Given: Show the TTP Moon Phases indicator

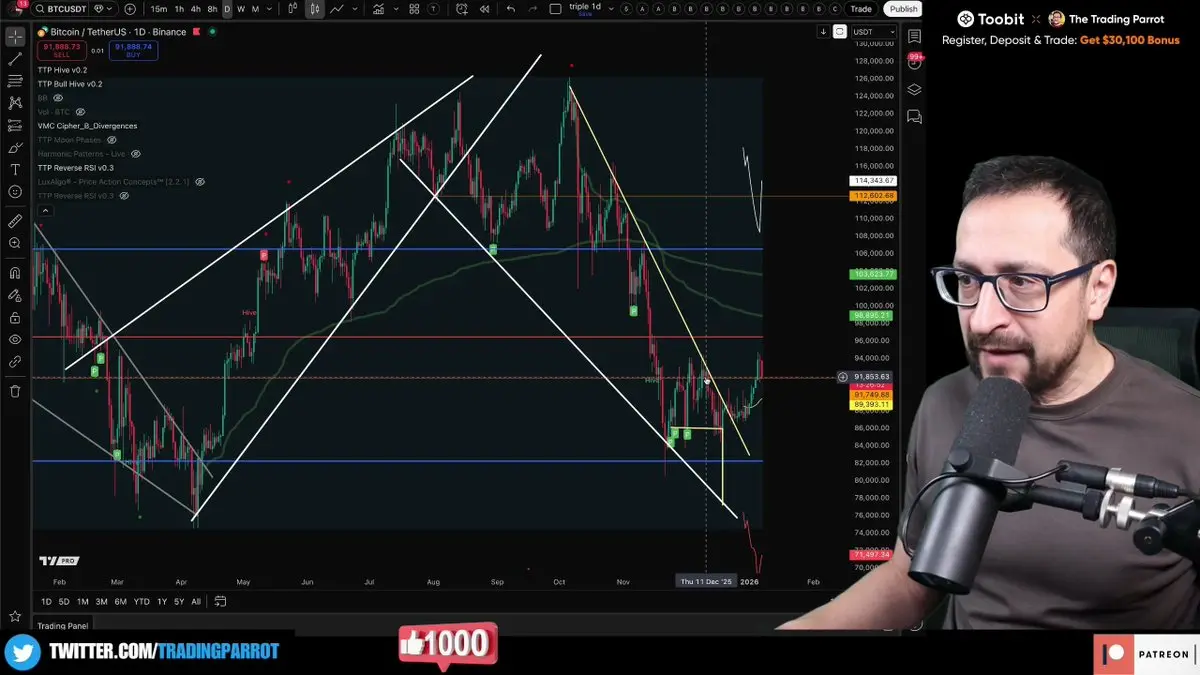Looking at the screenshot, I should 112,140.
